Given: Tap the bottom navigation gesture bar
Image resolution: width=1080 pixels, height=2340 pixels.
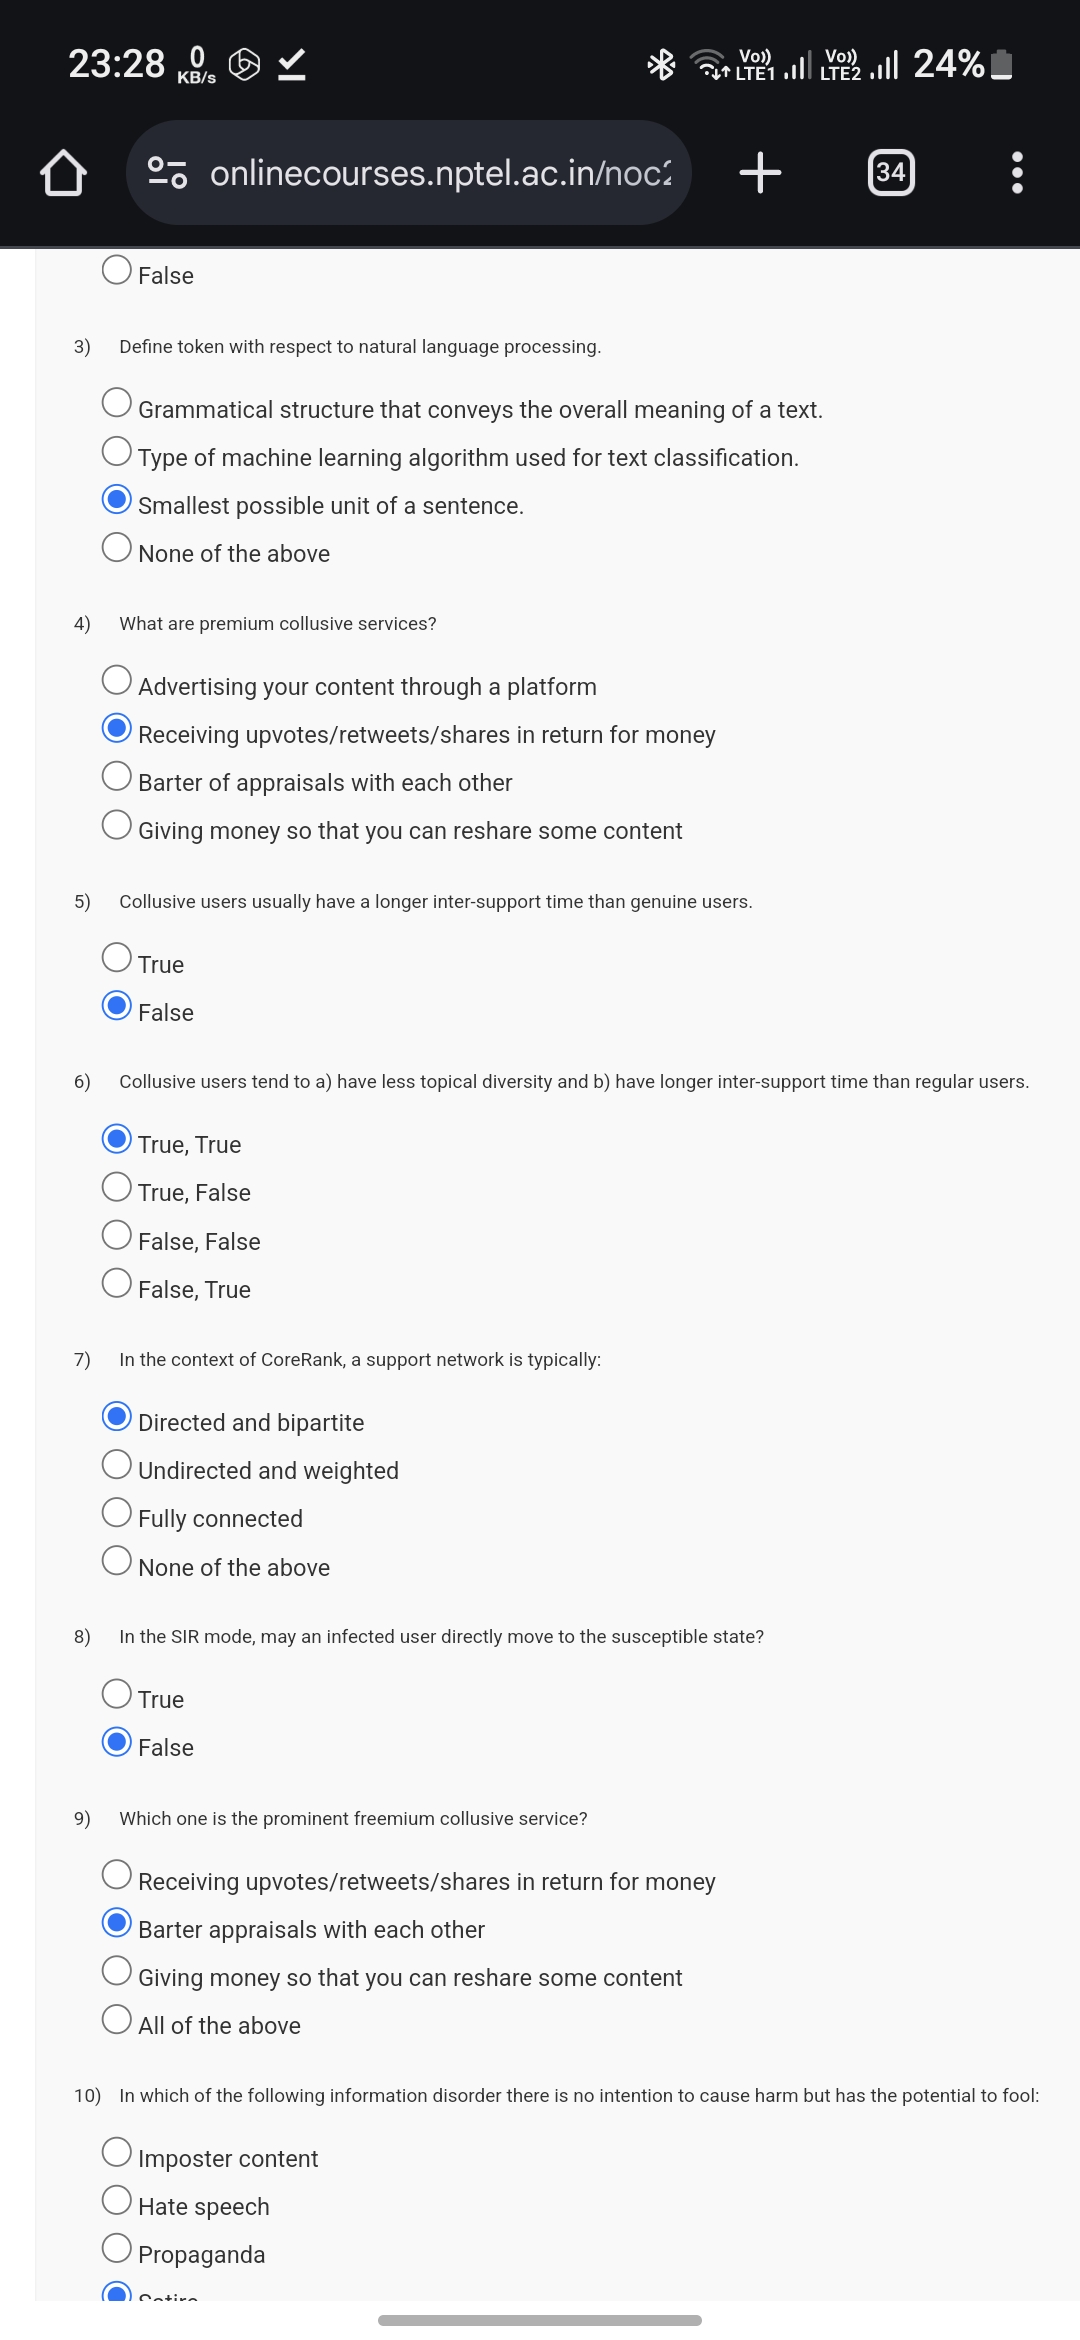Looking at the screenshot, I should pyautogui.click(x=540, y=2320).
